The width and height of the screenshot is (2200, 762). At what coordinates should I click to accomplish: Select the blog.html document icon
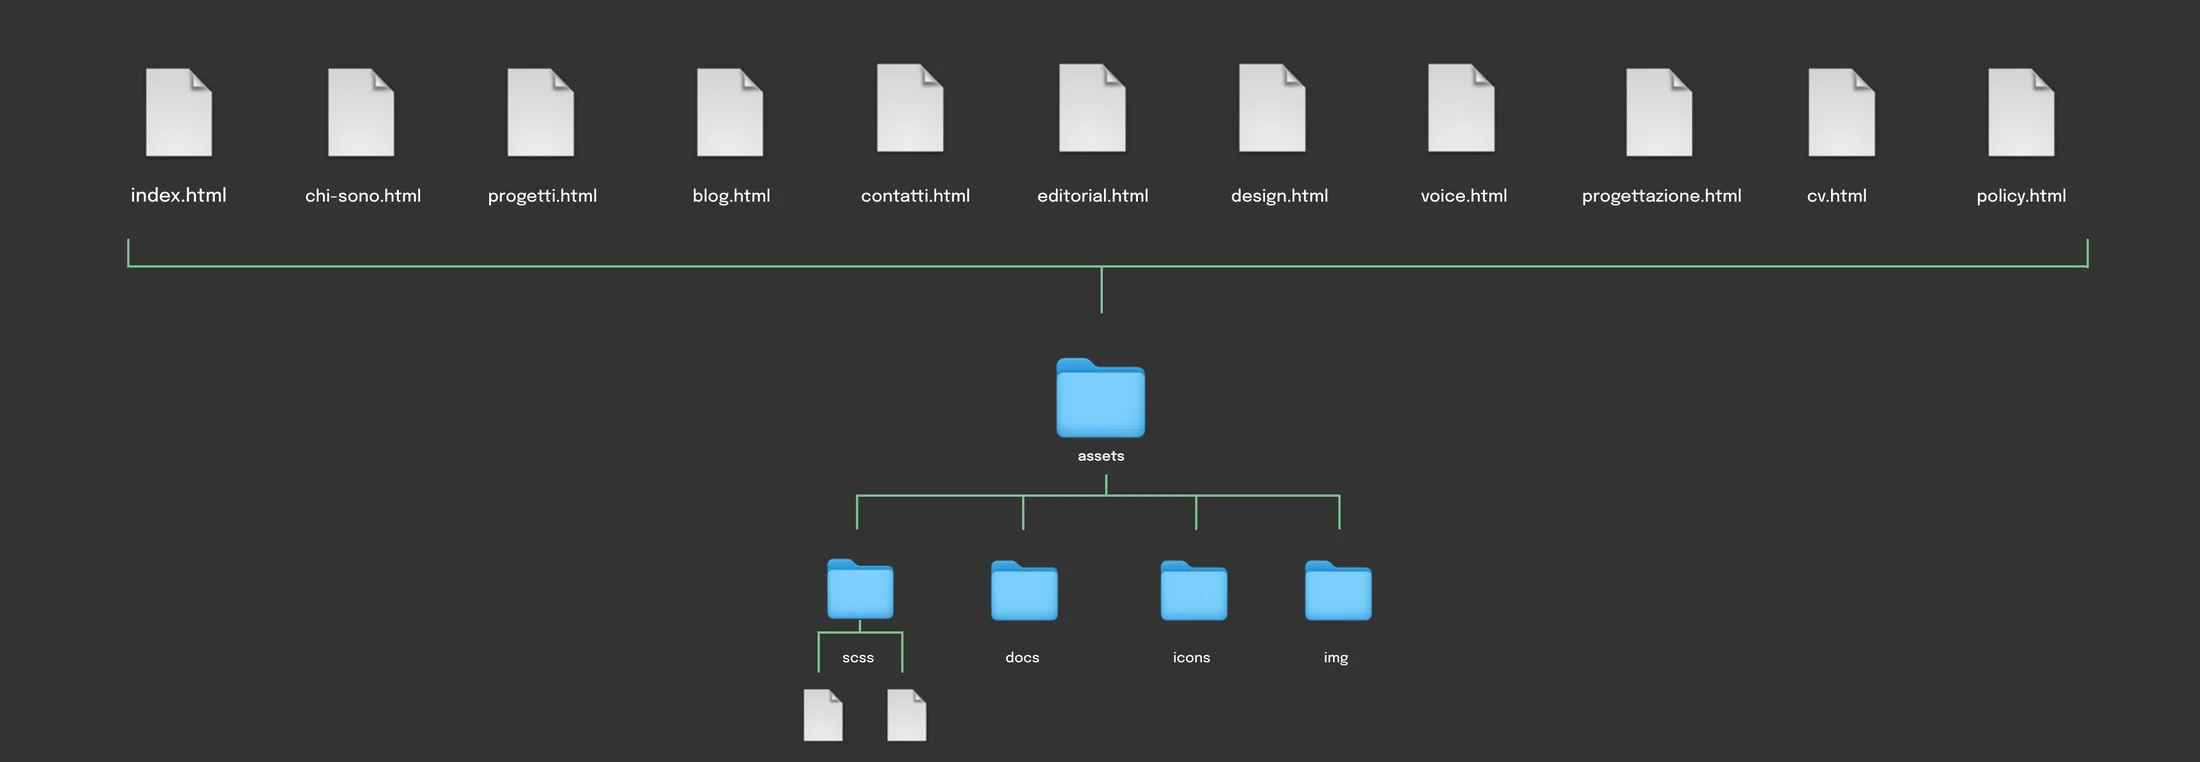click(x=730, y=113)
